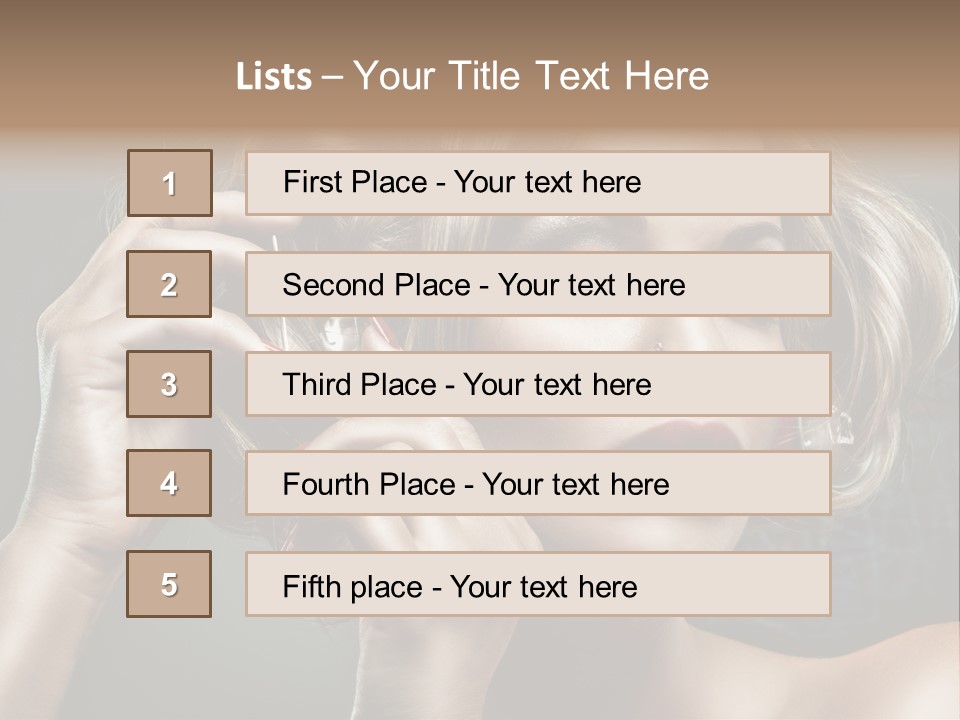960x720 pixels.
Task: Select the number 2 square
Action: coord(169,285)
